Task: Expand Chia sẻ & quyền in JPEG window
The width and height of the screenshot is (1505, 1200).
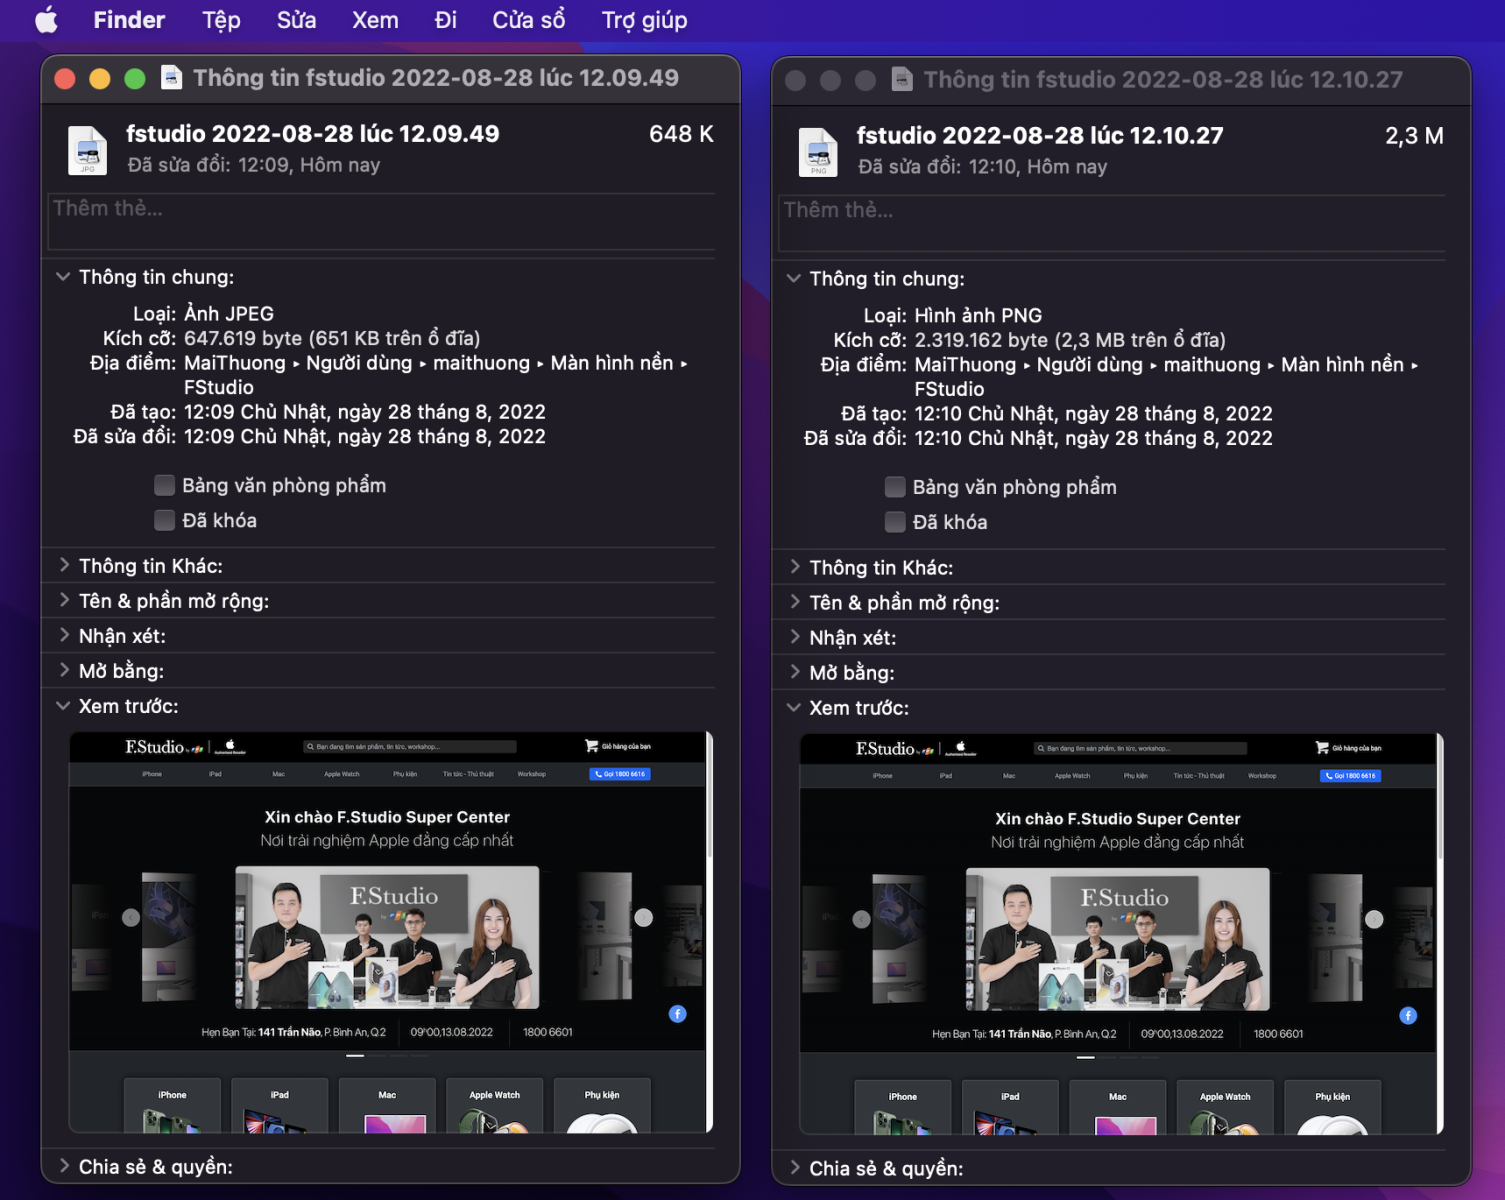Action: coord(64,1166)
